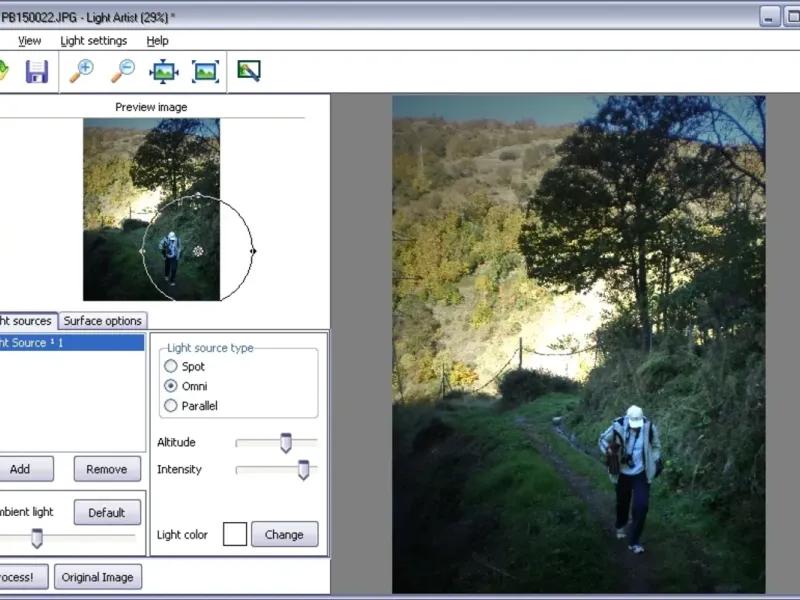
Task: Open the Help menu
Action: [157, 41]
